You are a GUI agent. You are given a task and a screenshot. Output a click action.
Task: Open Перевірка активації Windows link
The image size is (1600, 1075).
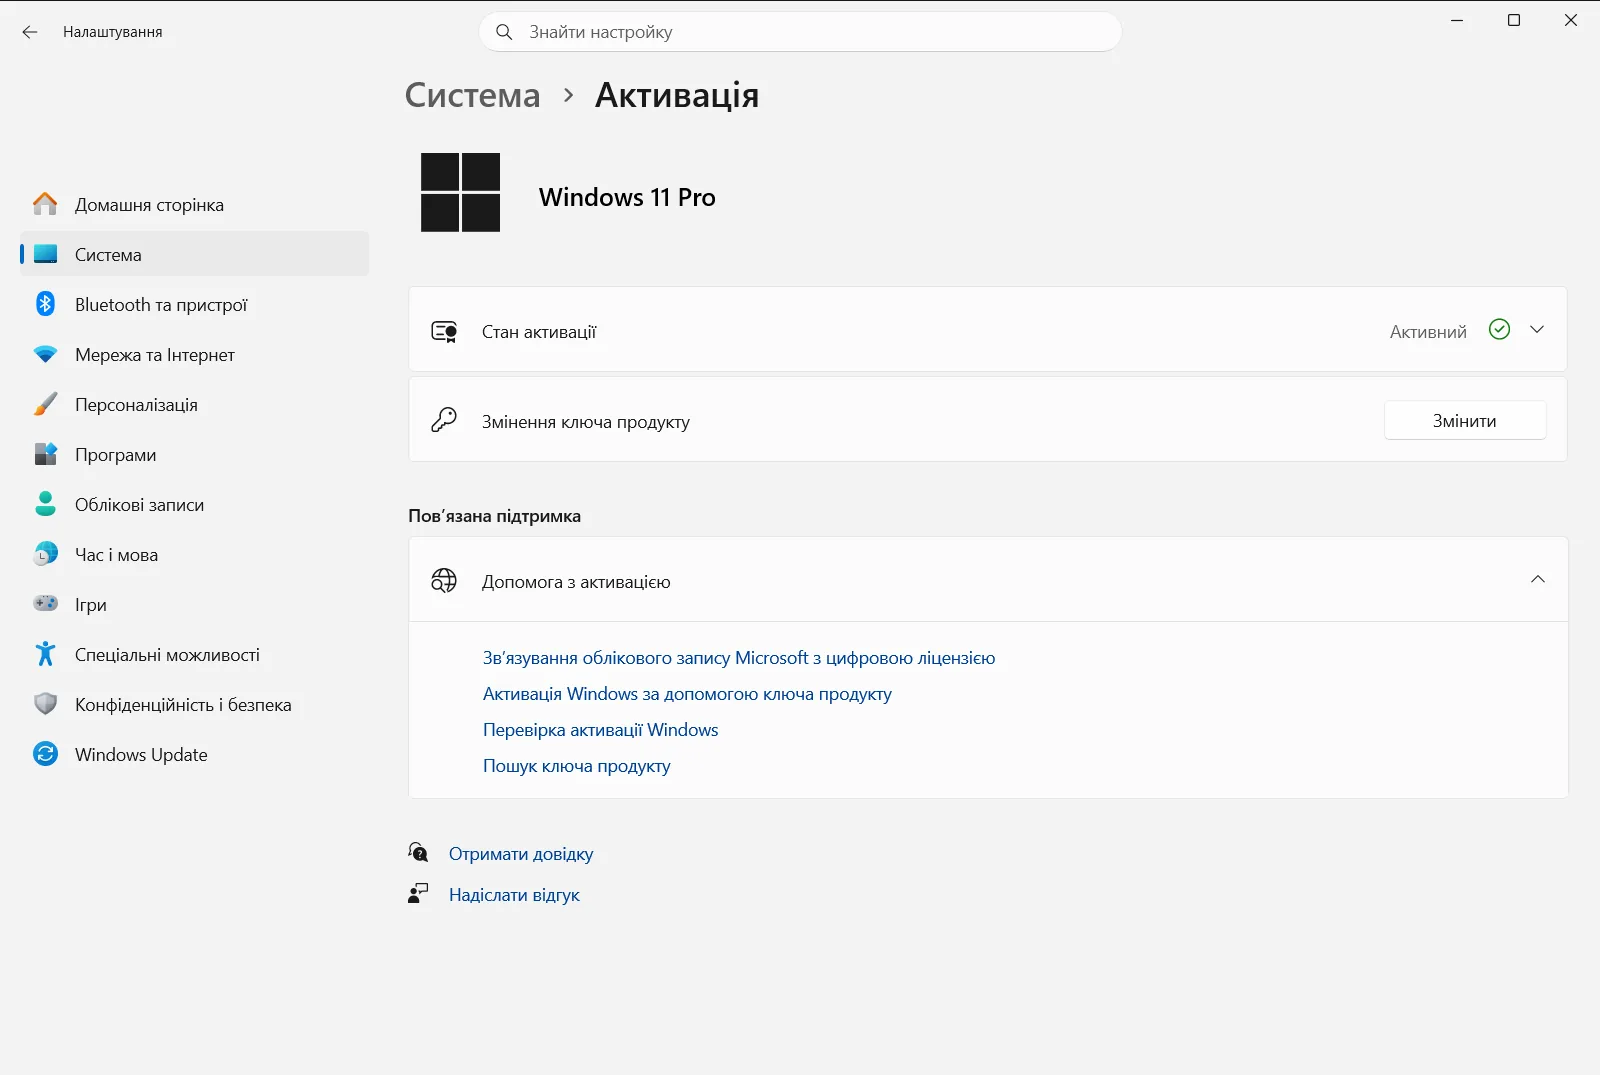point(600,730)
